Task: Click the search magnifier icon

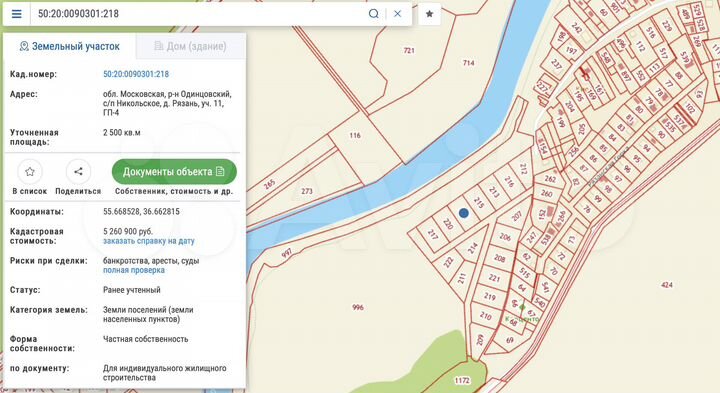Action: pyautogui.click(x=374, y=14)
